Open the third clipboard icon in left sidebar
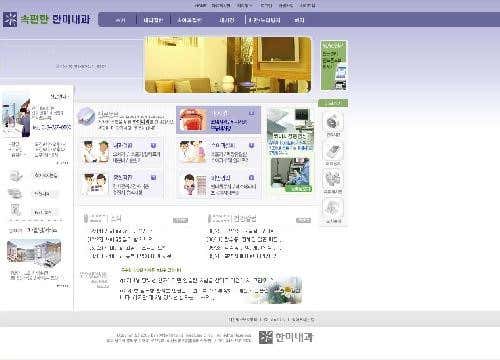The height and width of the screenshot is (360, 500). [x=15, y=211]
